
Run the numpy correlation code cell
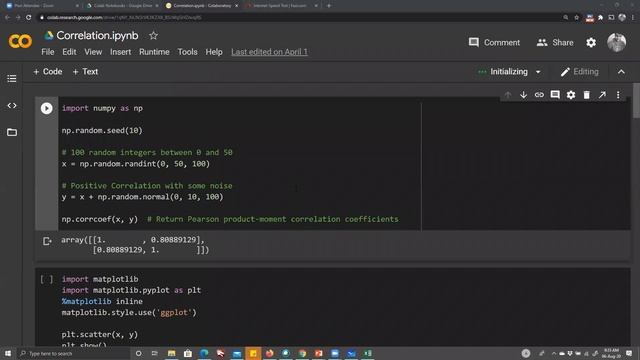(x=47, y=108)
